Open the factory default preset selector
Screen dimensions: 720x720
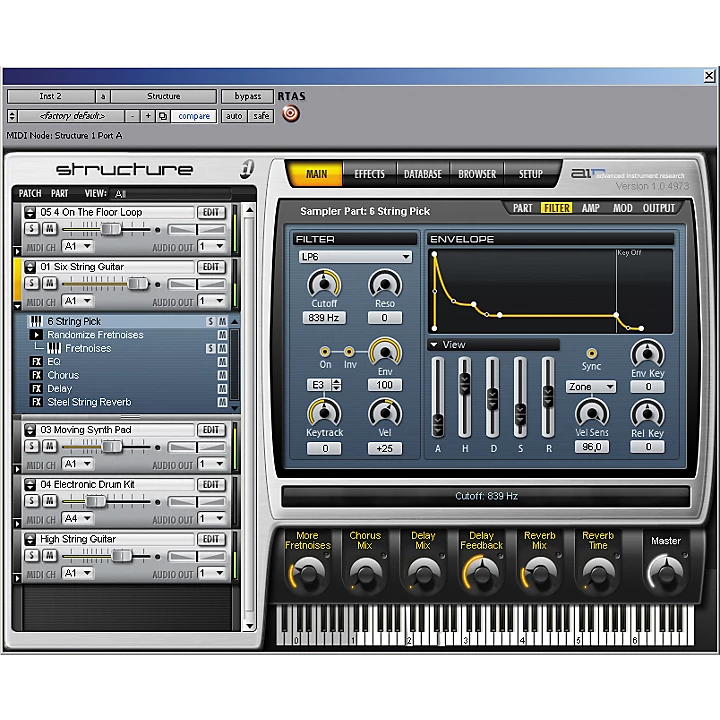[72, 116]
